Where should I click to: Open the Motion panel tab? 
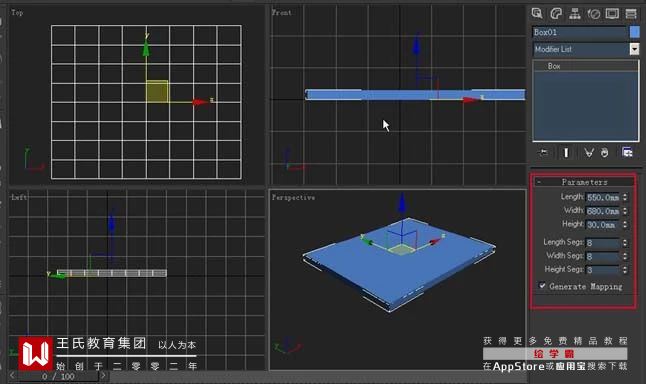(x=594, y=13)
